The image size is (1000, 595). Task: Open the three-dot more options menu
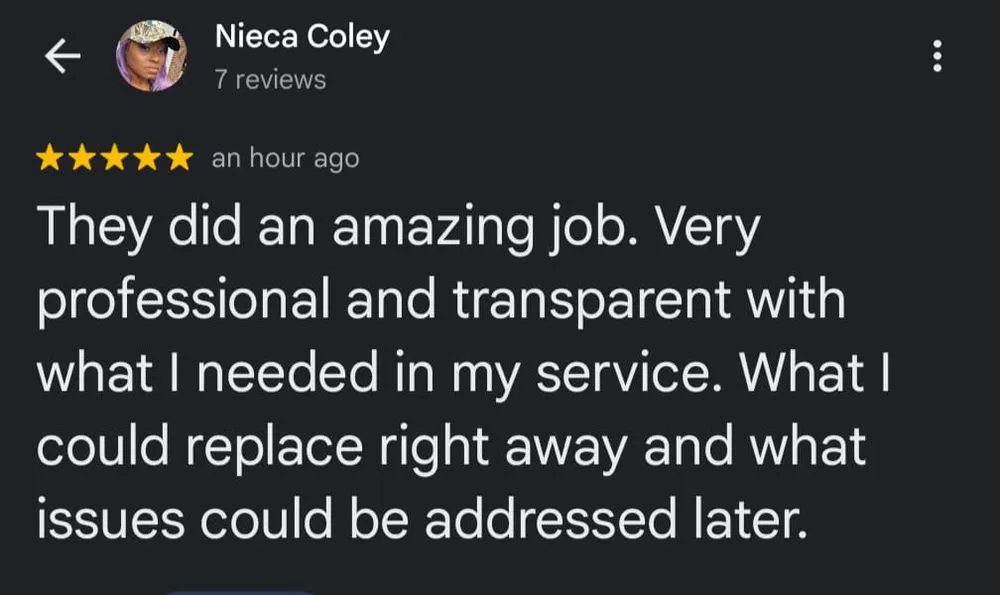(x=937, y=56)
